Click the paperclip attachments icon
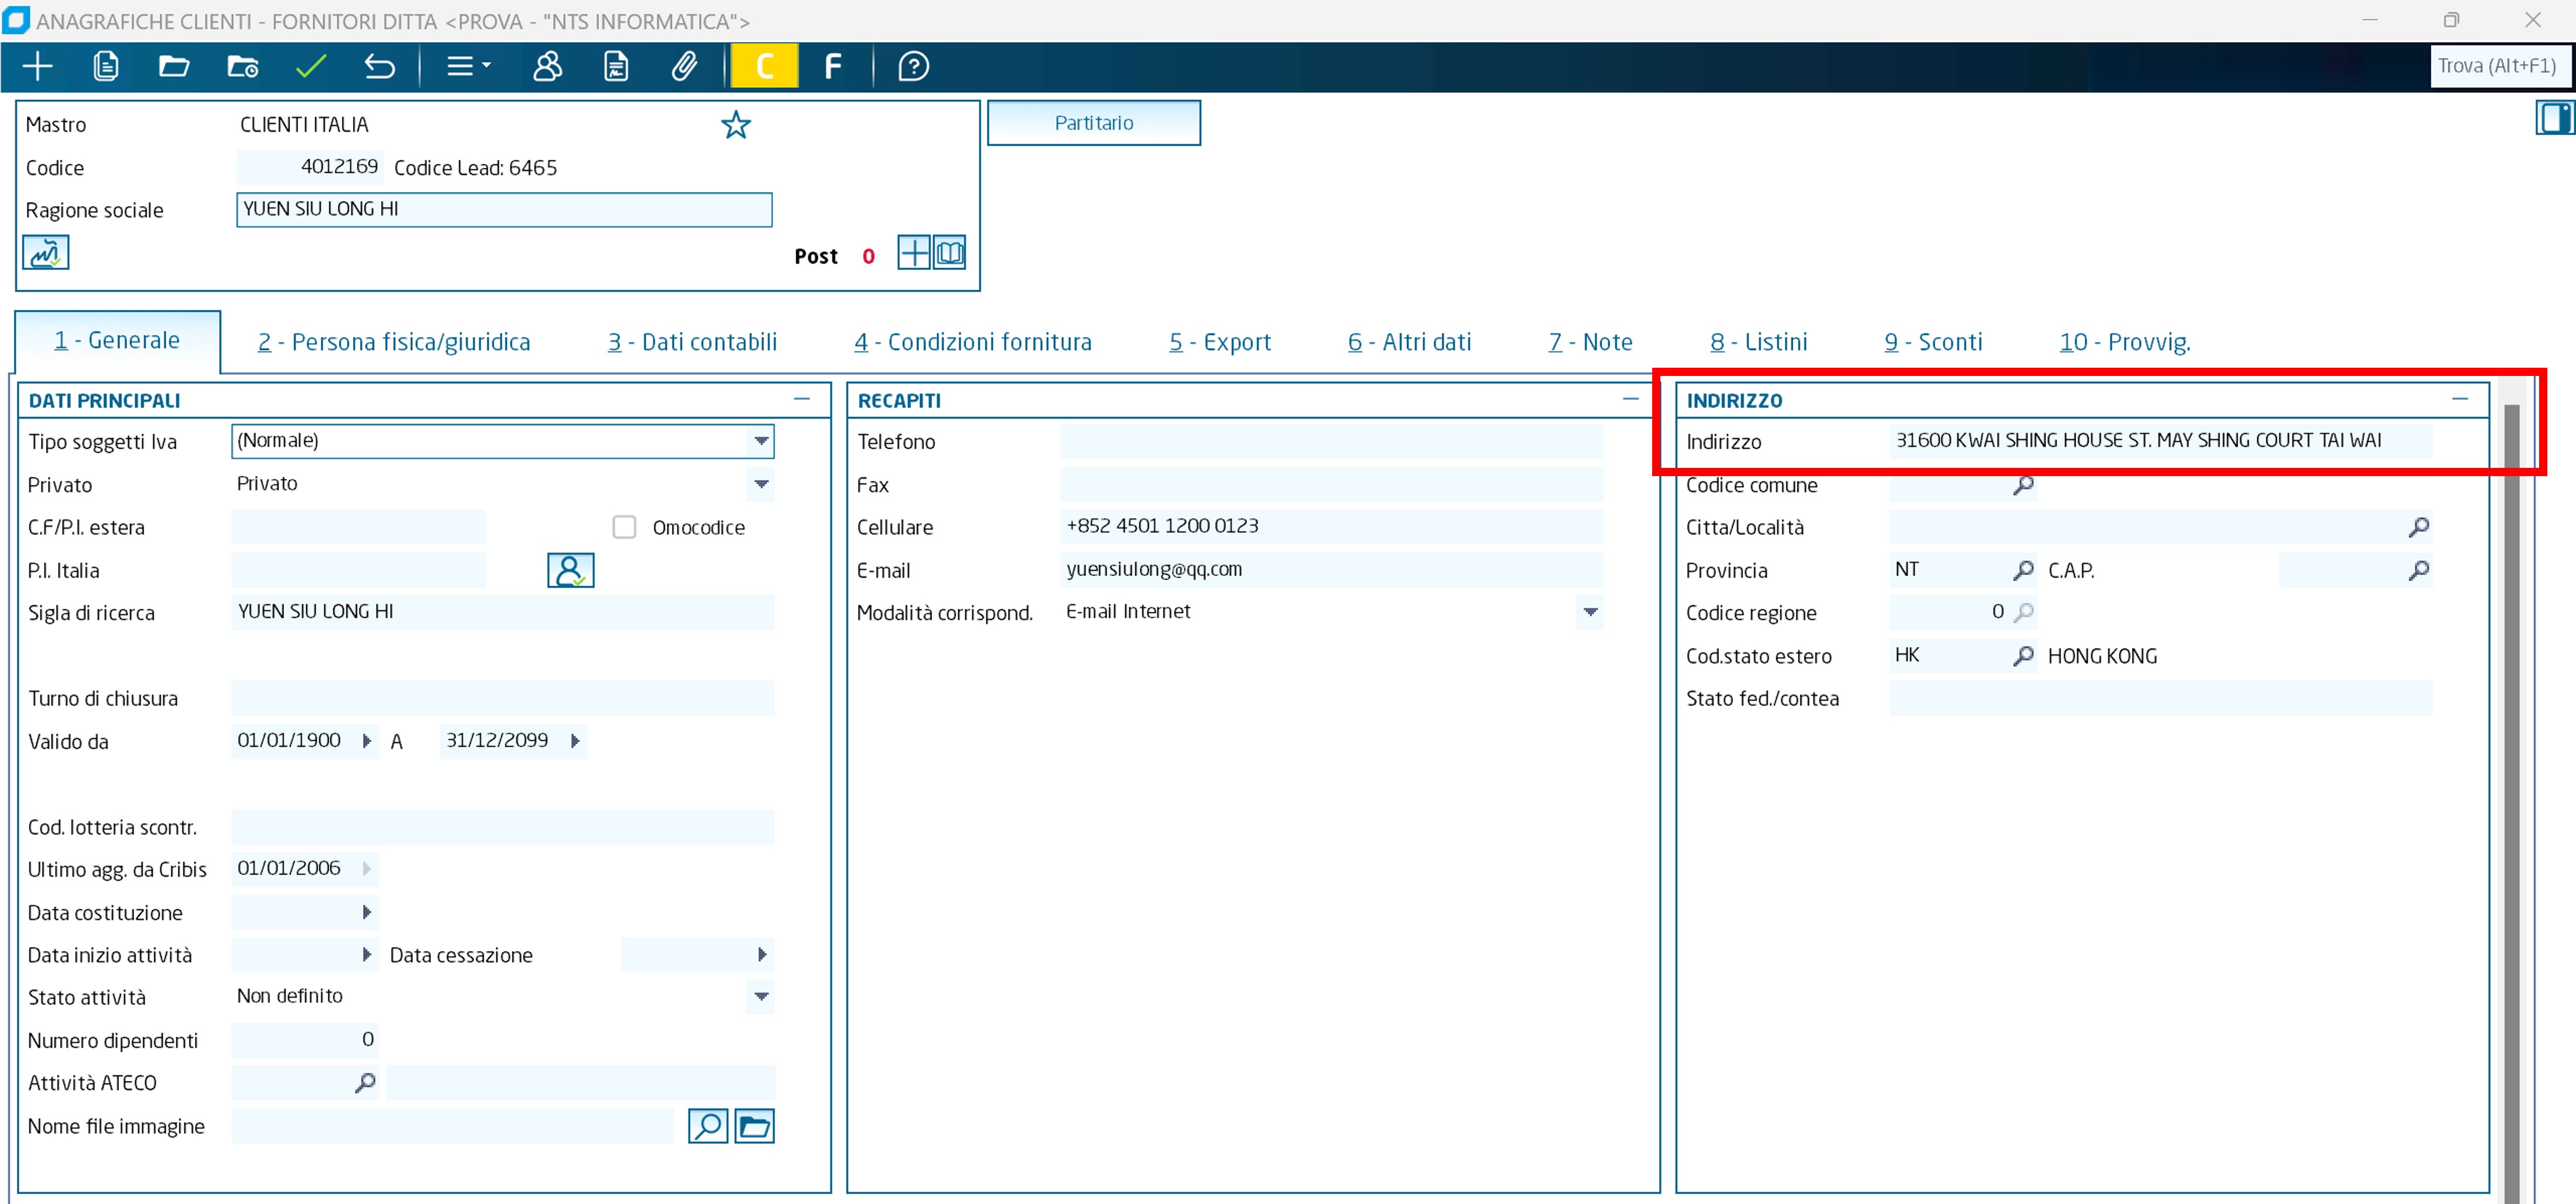 (x=684, y=67)
